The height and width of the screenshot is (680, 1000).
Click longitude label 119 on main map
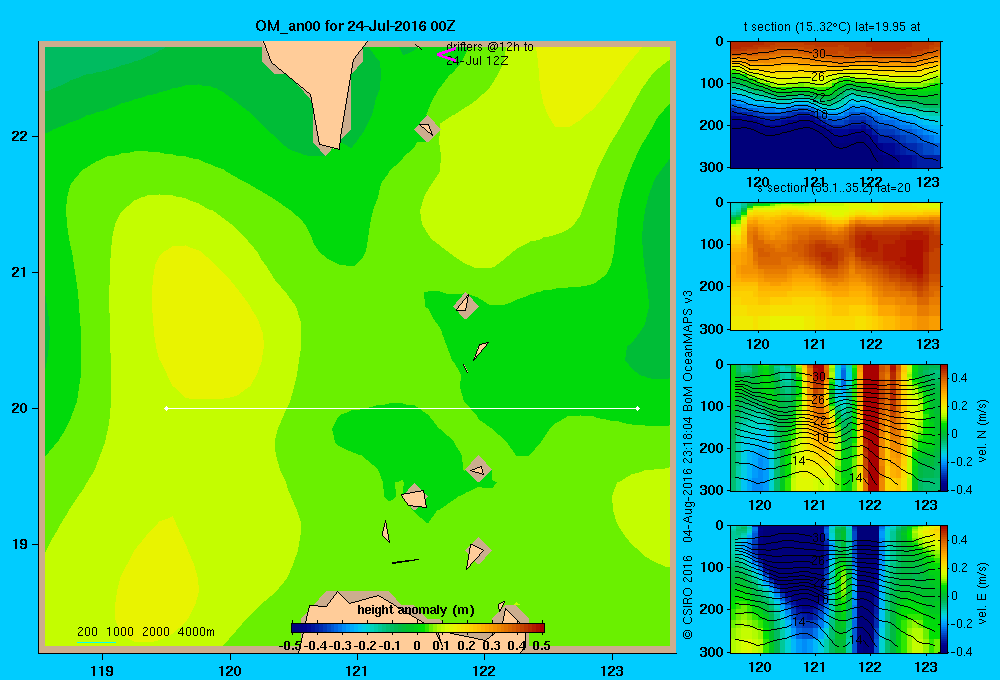102,670
